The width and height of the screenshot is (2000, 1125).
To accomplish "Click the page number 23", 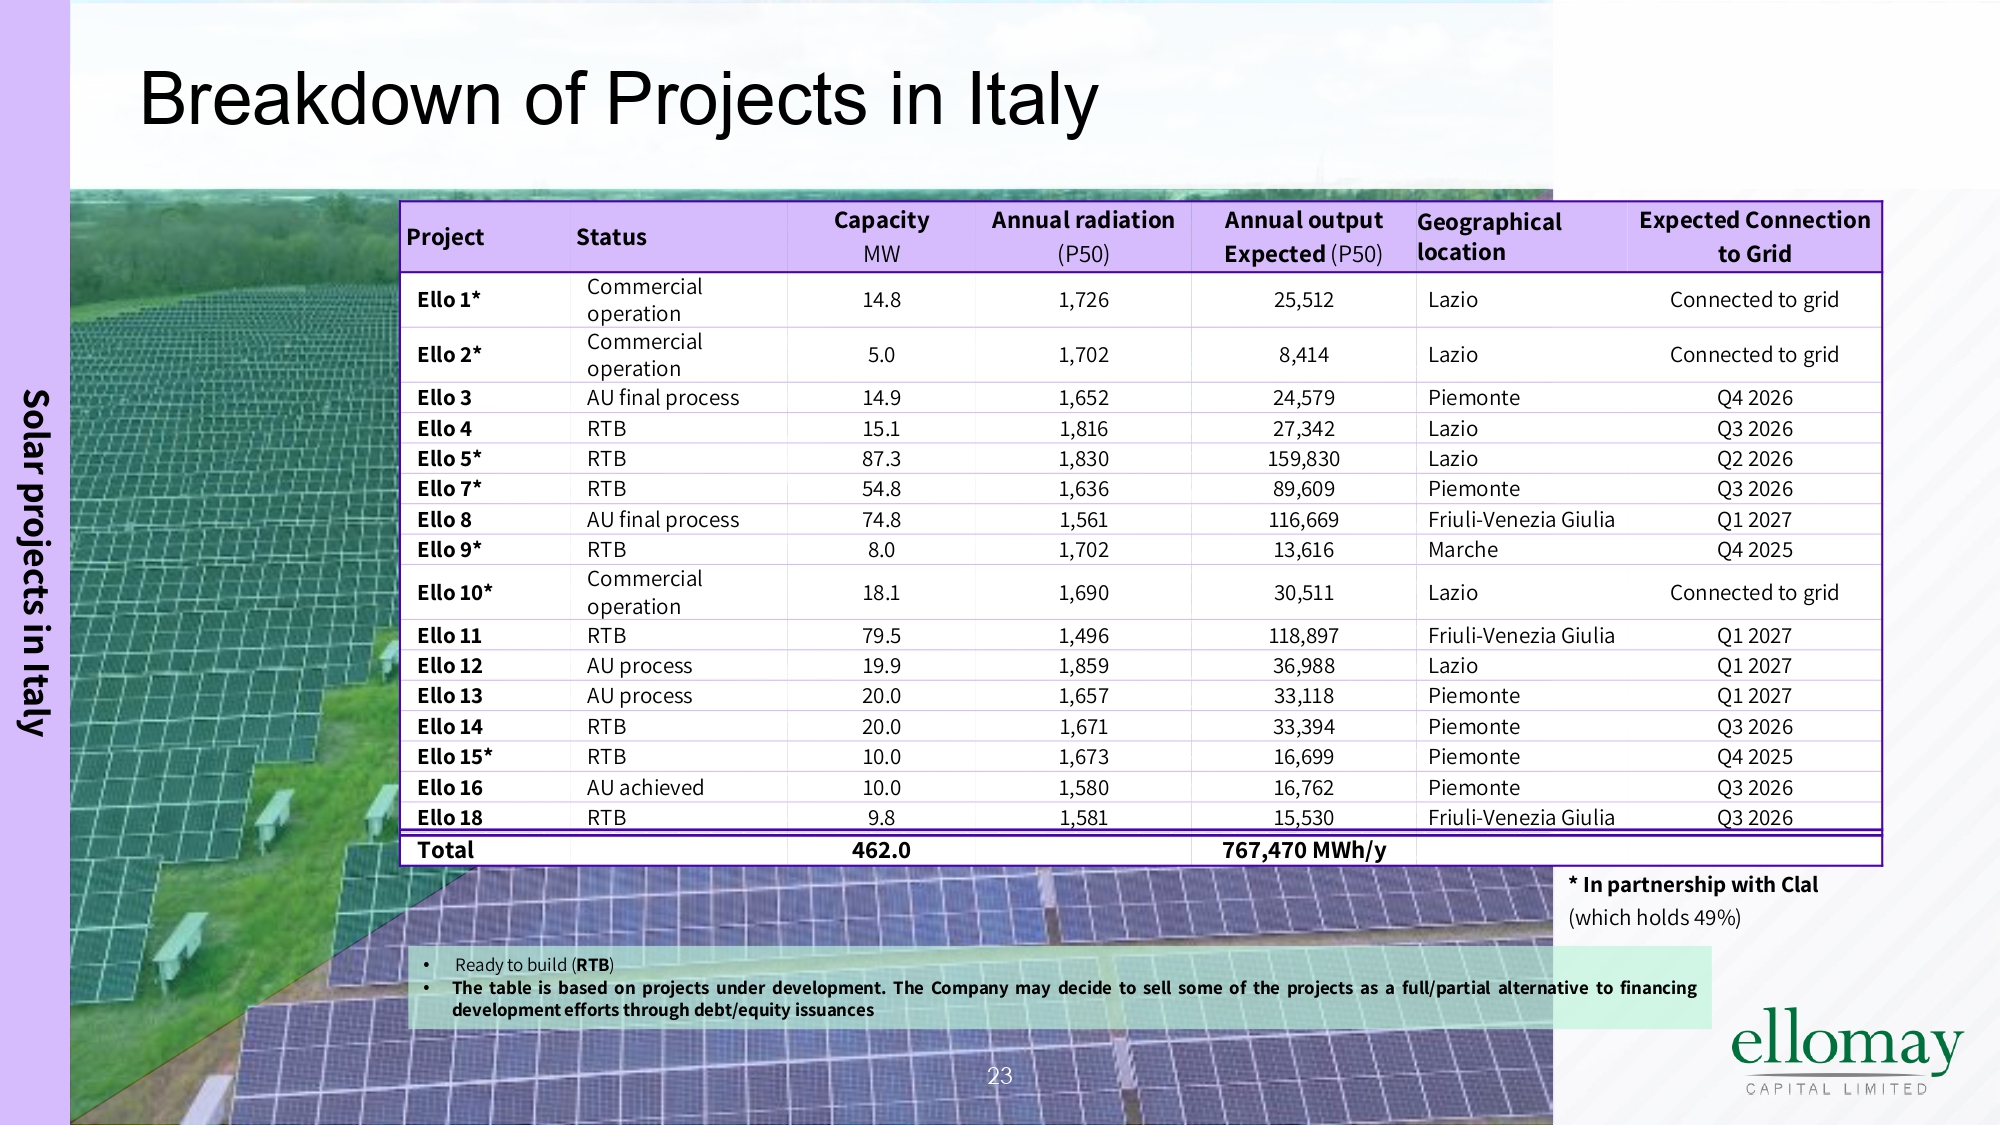I will (1000, 1076).
